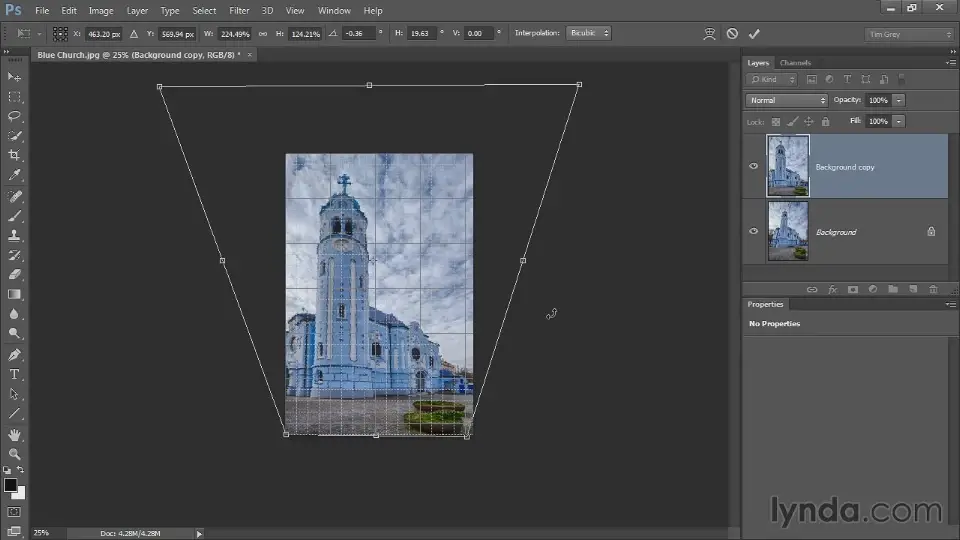Open the Interpolation Bicubic dropdown
Viewport: 960px width, 540px height.
click(x=588, y=33)
